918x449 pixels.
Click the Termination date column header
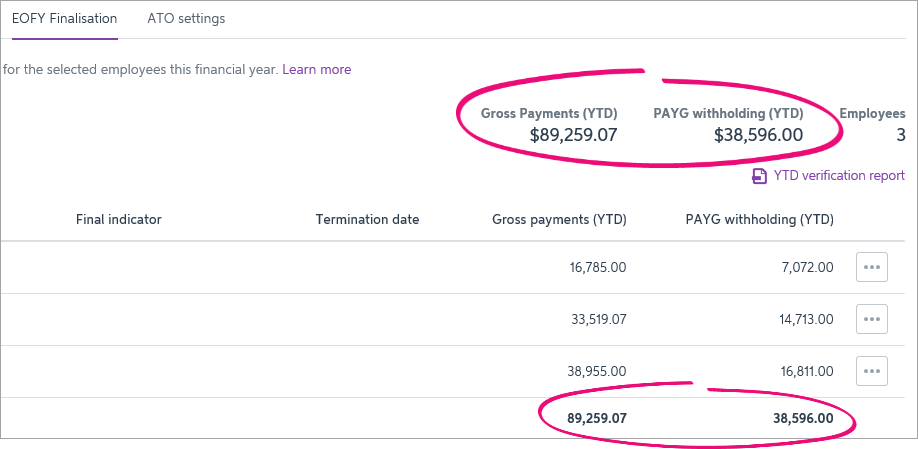pos(367,220)
